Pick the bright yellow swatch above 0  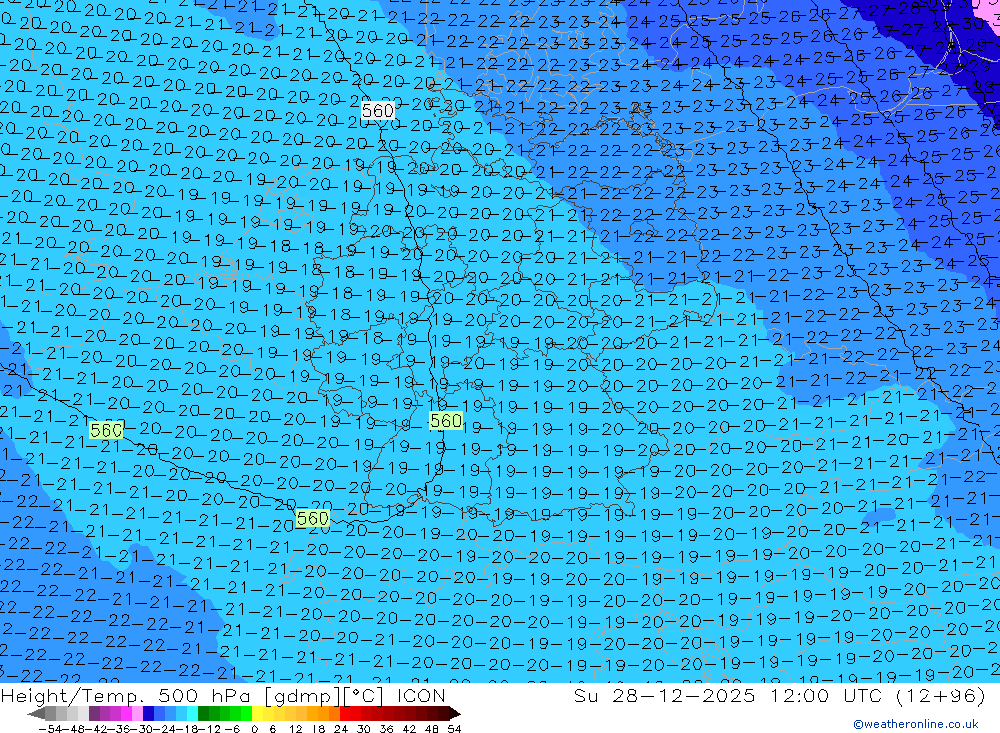[257, 713]
